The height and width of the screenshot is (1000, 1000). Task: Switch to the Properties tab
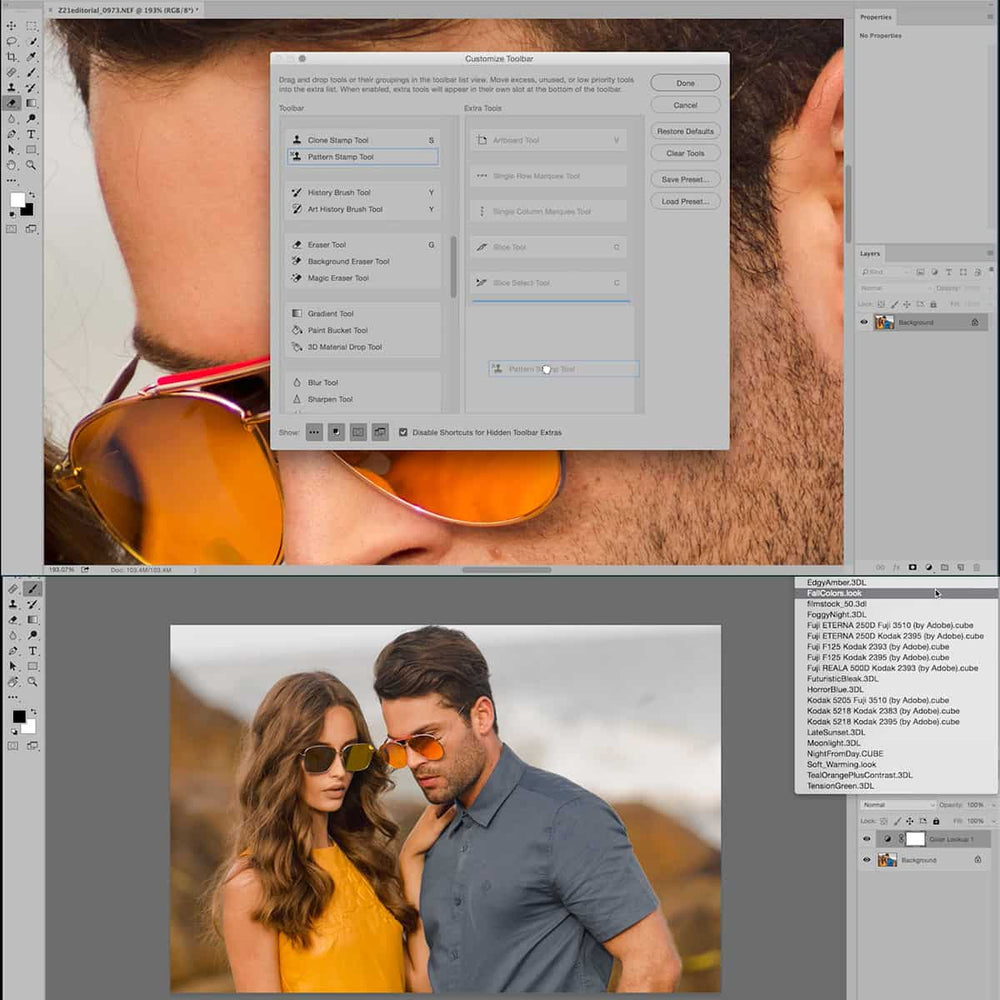coord(875,17)
